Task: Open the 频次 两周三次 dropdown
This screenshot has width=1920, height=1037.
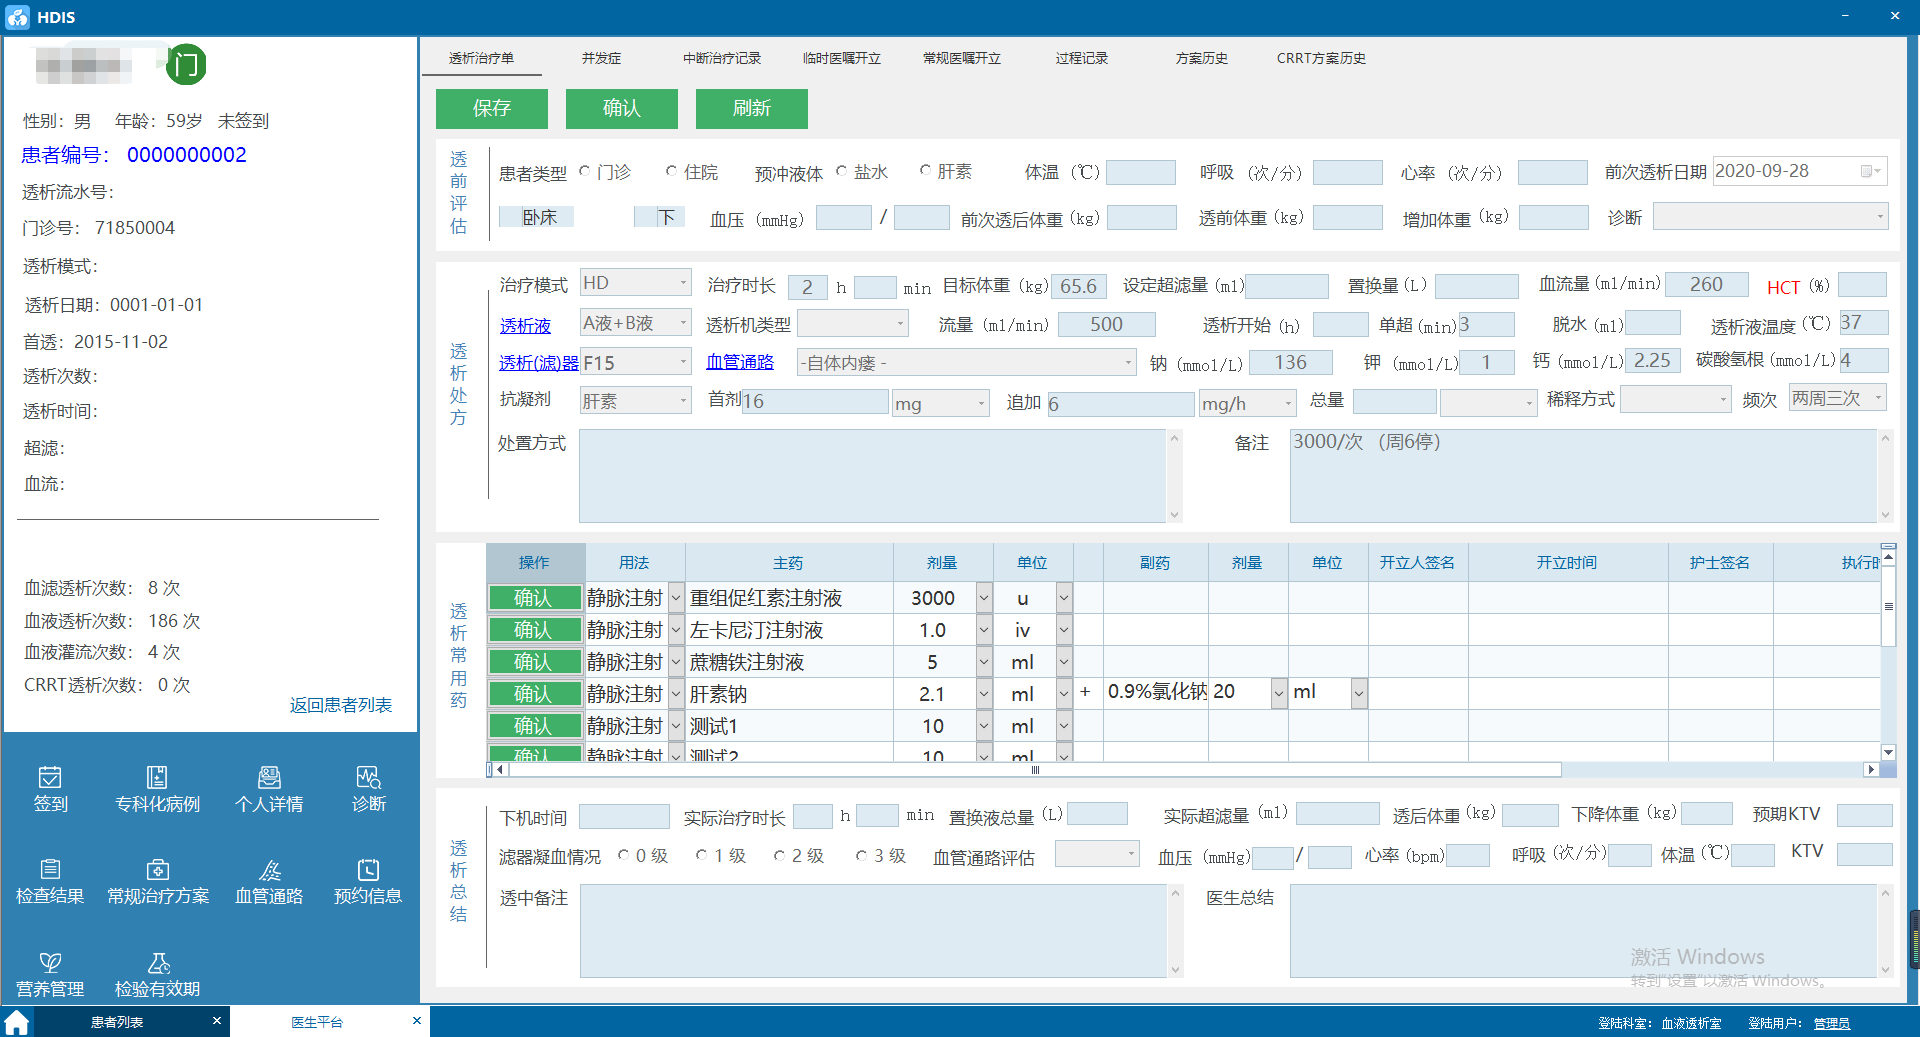Action: click(x=1877, y=398)
